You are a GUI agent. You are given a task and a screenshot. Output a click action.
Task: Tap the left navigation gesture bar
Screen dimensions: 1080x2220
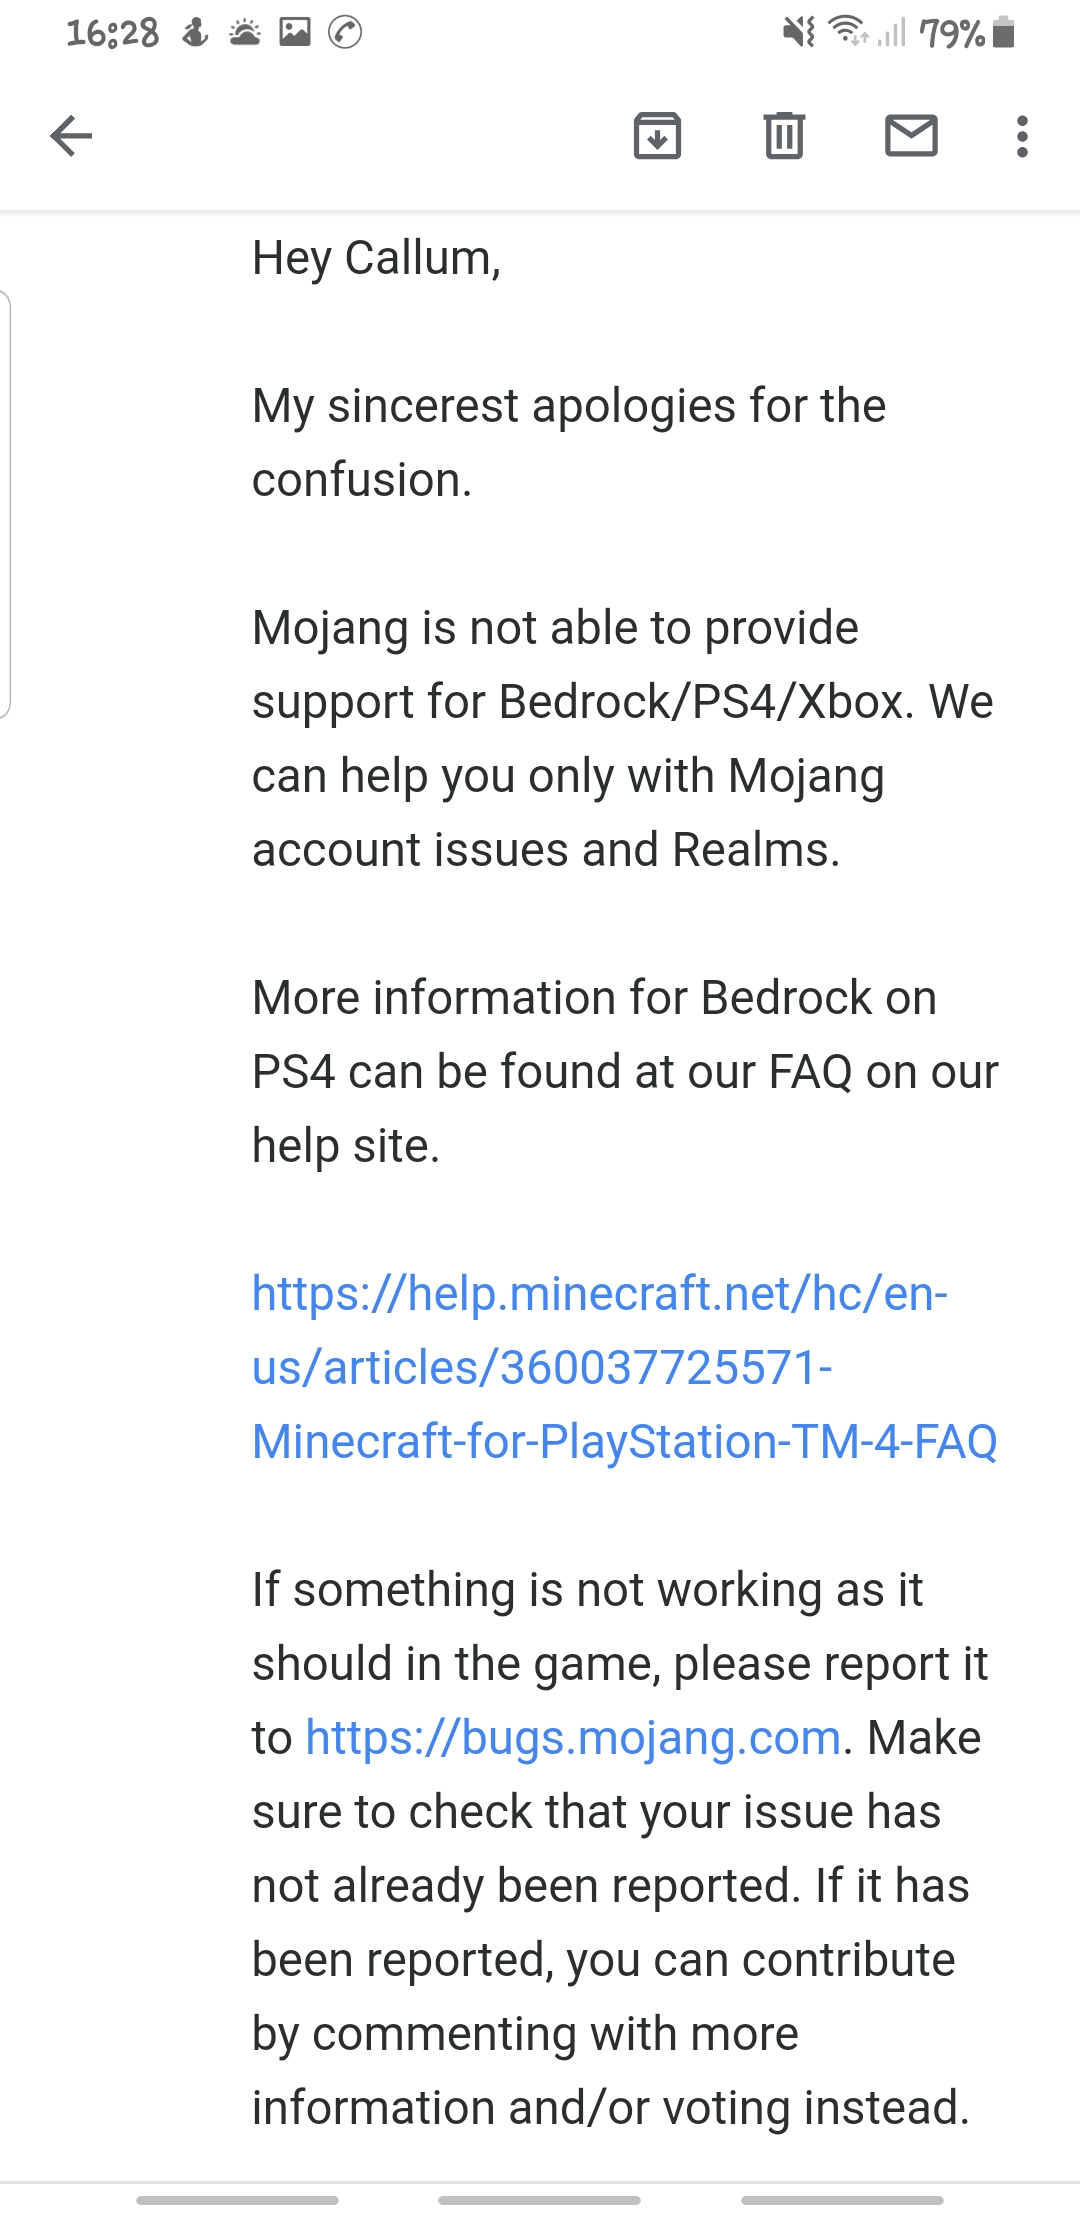coord(237,2200)
